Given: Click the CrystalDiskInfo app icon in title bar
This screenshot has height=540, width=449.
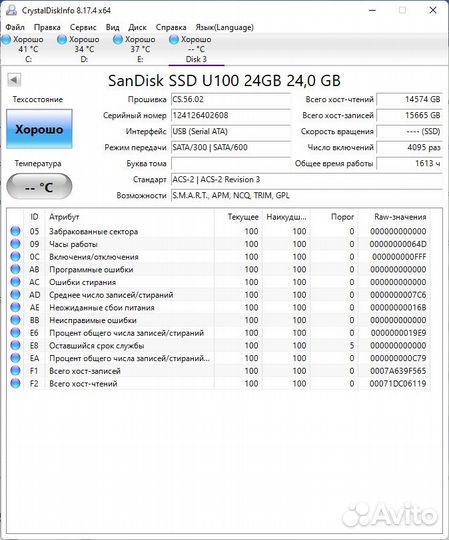Looking at the screenshot, I should [11, 10].
